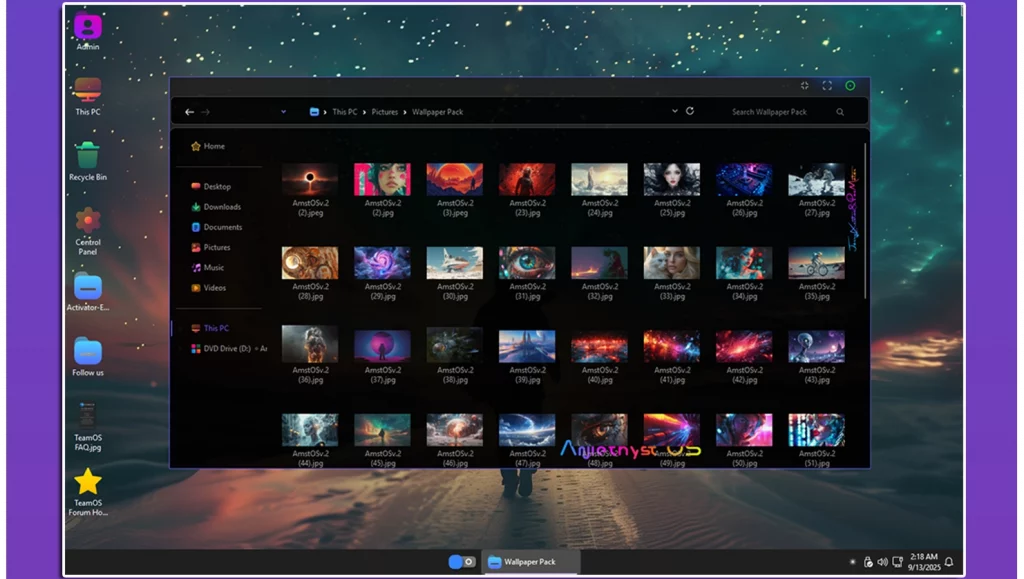Click the Pictures breadcrumb link
This screenshot has height=579, width=1024.
click(385, 112)
